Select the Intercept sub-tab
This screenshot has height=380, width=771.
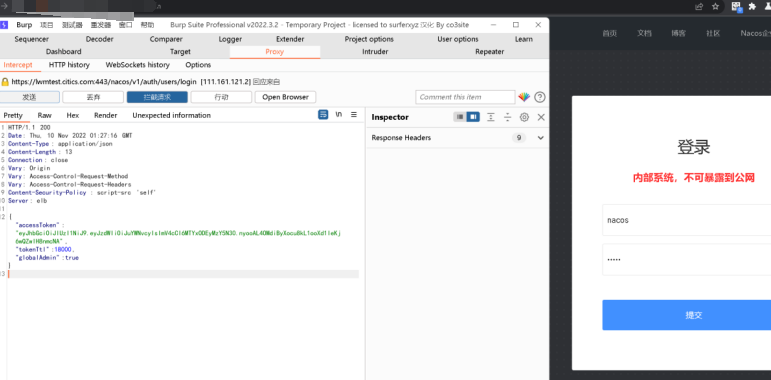click(18, 65)
